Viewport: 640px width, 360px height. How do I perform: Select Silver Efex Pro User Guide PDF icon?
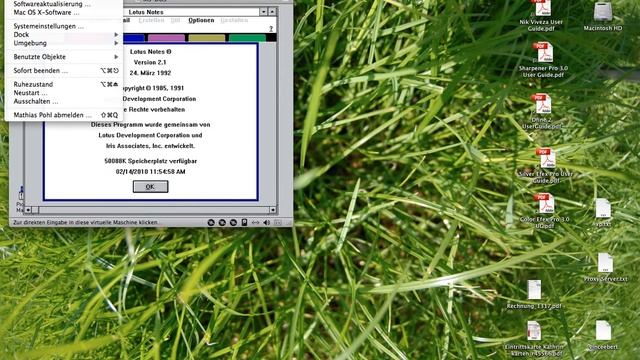point(546,158)
